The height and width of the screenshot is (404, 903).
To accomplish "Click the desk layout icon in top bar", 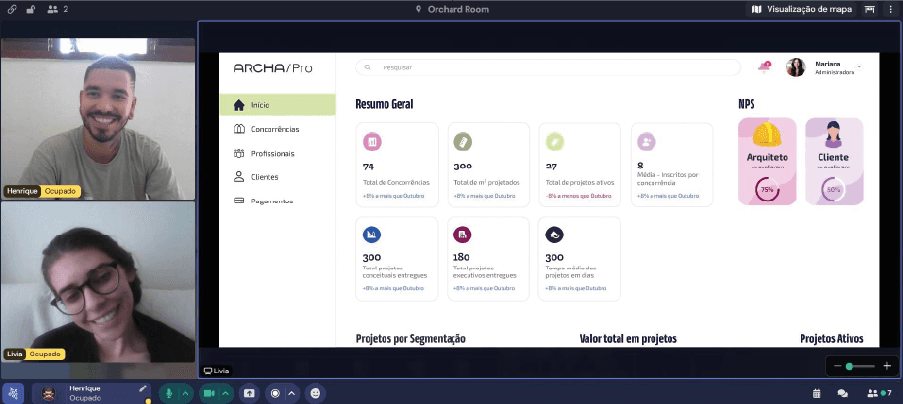I will coord(870,9).
